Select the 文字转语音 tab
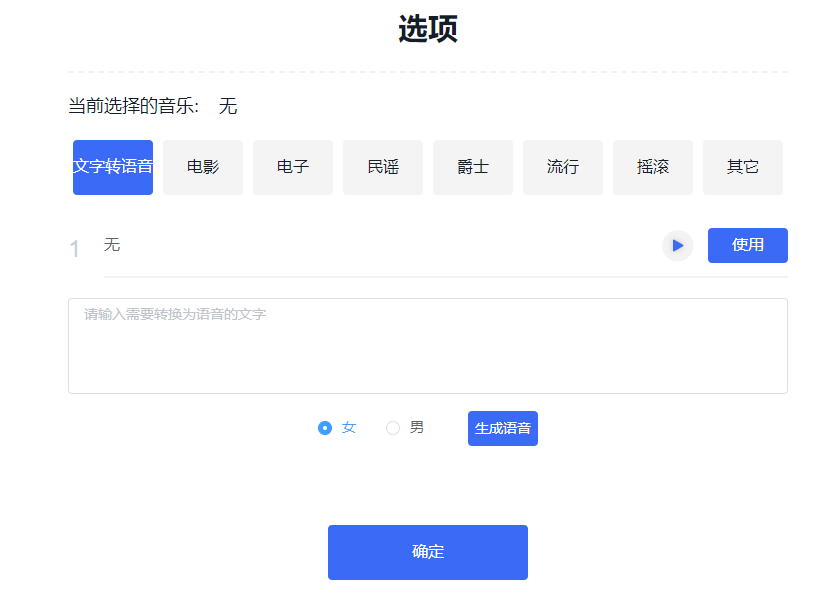 coord(112,166)
